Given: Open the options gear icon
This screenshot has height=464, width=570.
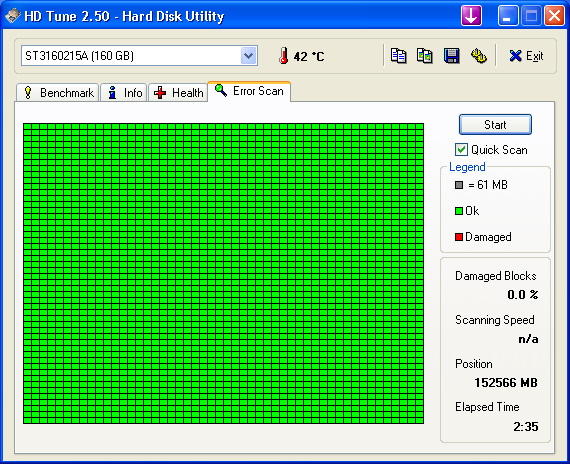Looking at the screenshot, I should [x=478, y=56].
